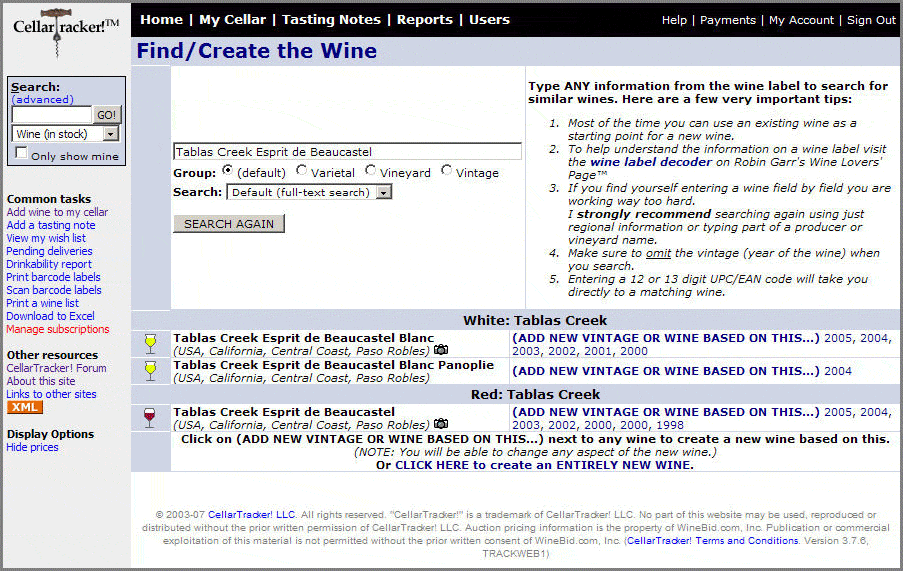
Task: Open CellarTracker! Terms and Conditions link
Action: [x=713, y=540]
